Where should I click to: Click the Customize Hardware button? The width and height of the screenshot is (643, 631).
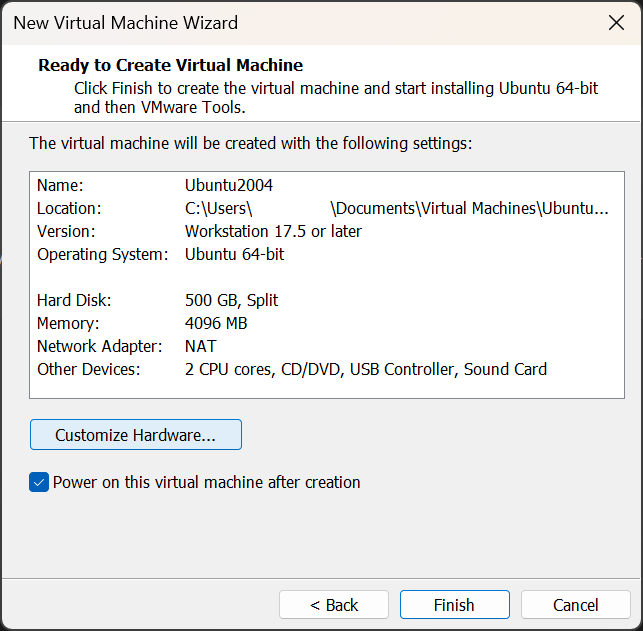click(x=136, y=435)
